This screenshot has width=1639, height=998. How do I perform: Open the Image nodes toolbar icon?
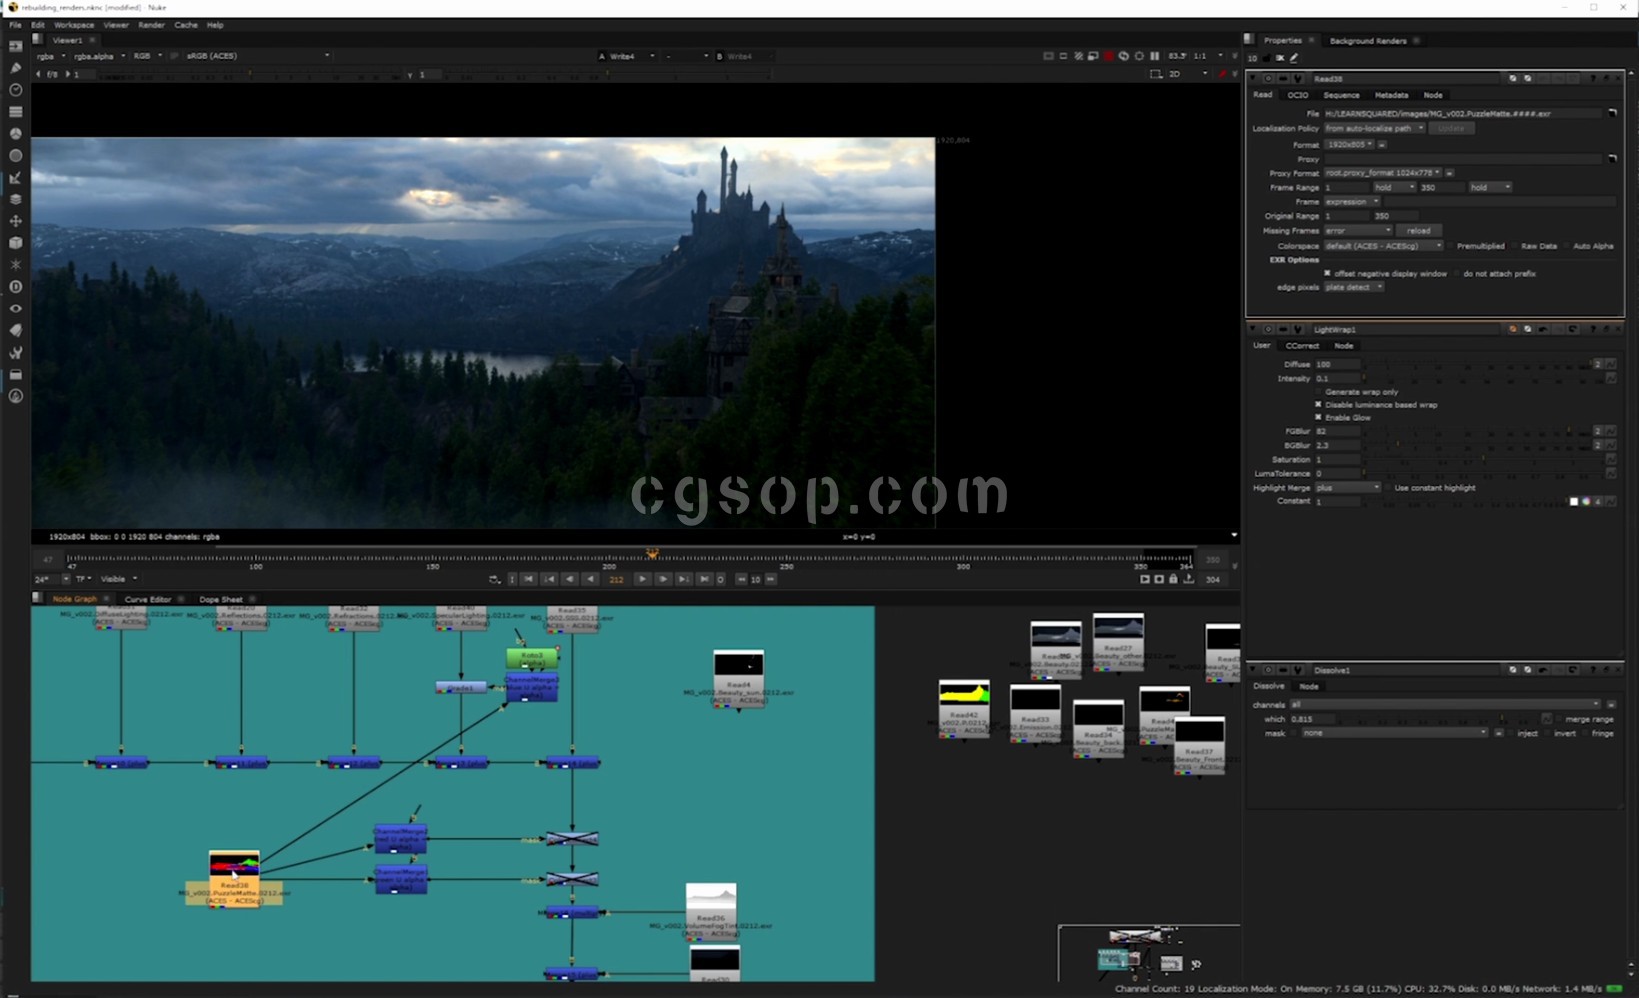pos(15,46)
